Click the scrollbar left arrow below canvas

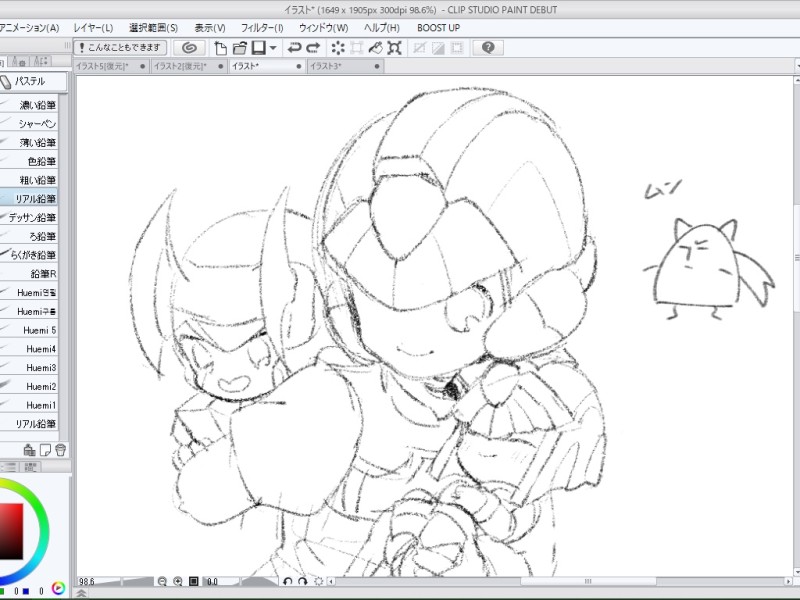tap(332, 581)
